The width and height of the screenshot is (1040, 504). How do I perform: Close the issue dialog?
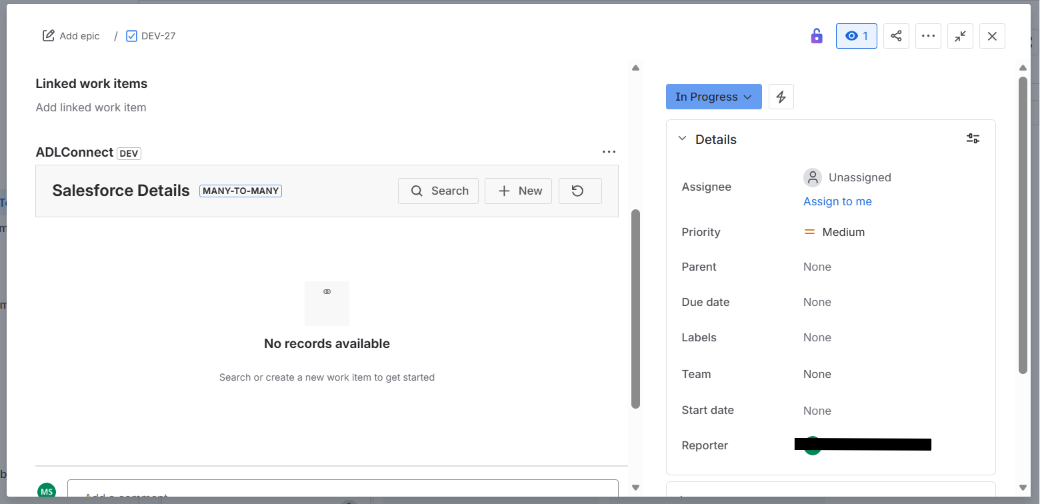pos(992,36)
